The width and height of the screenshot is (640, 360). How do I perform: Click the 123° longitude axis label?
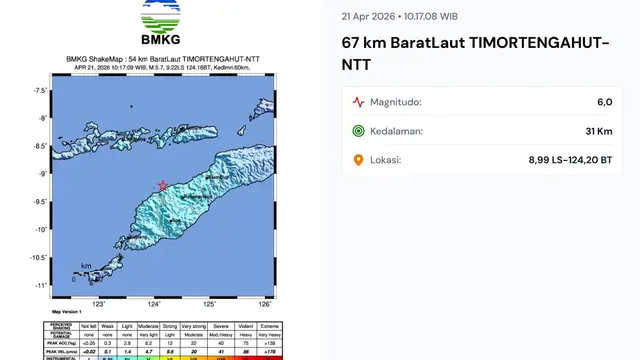[x=99, y=304]
